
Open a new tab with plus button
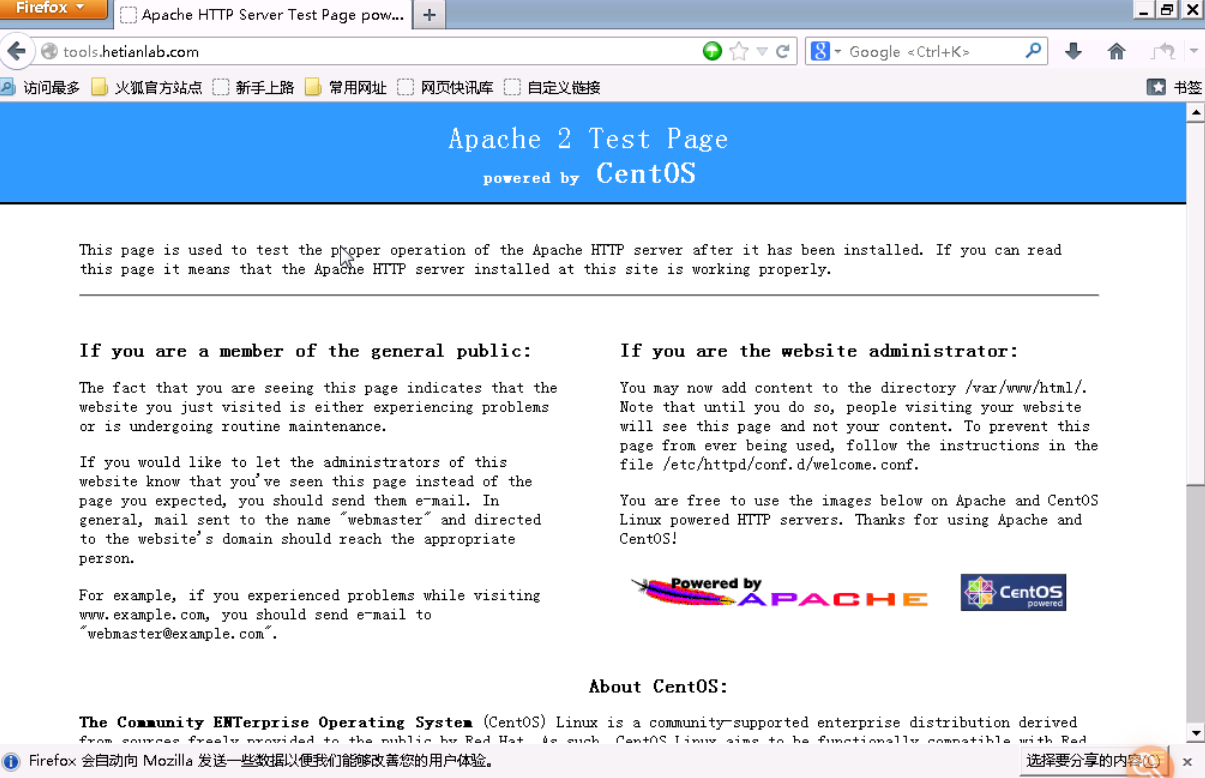tap(429, 15)
